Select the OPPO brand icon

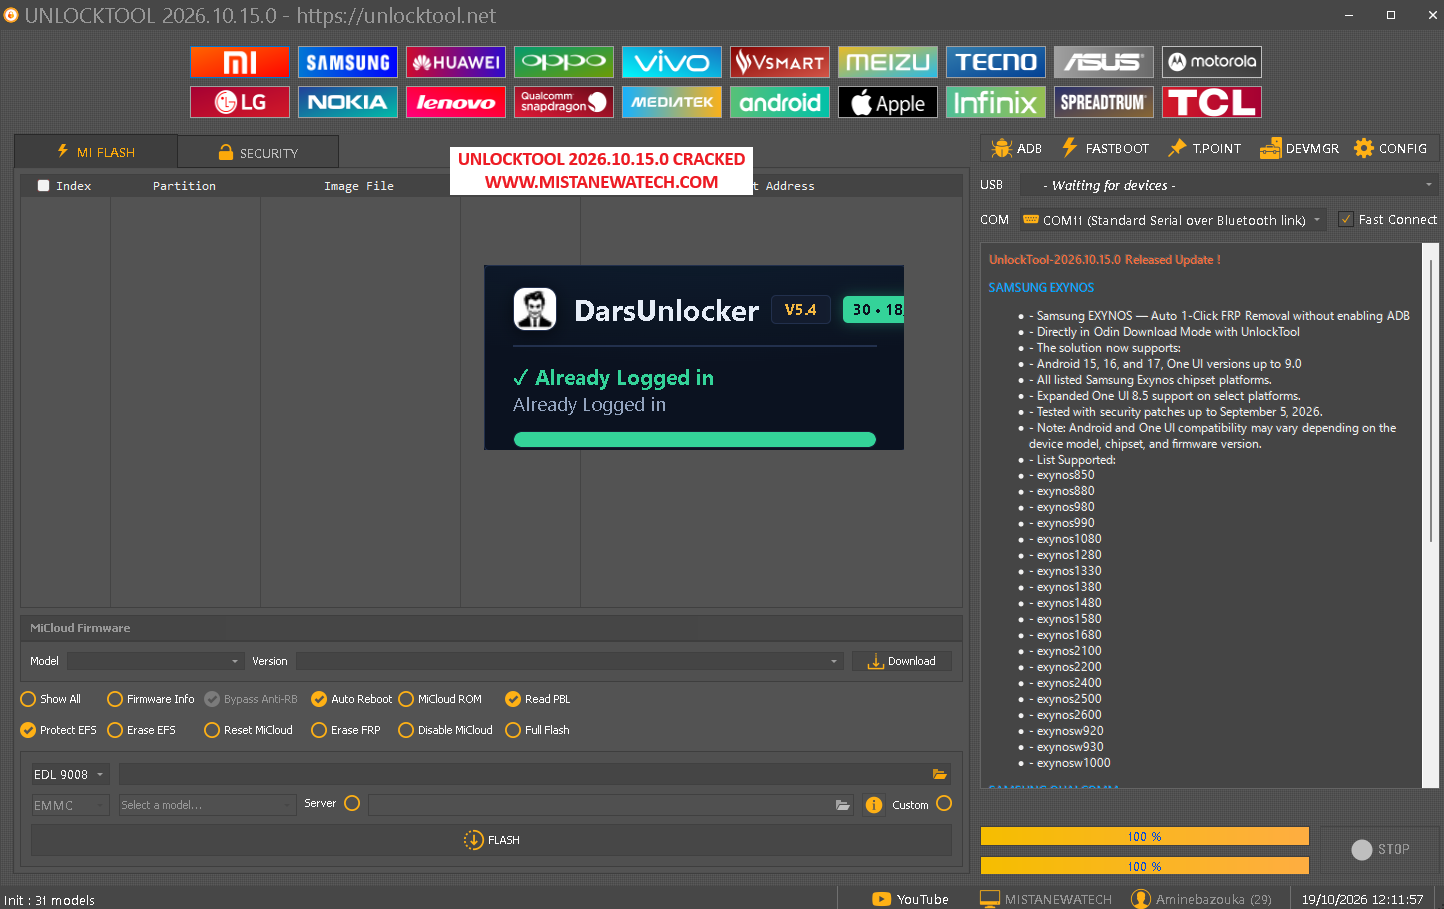(564, 62)
